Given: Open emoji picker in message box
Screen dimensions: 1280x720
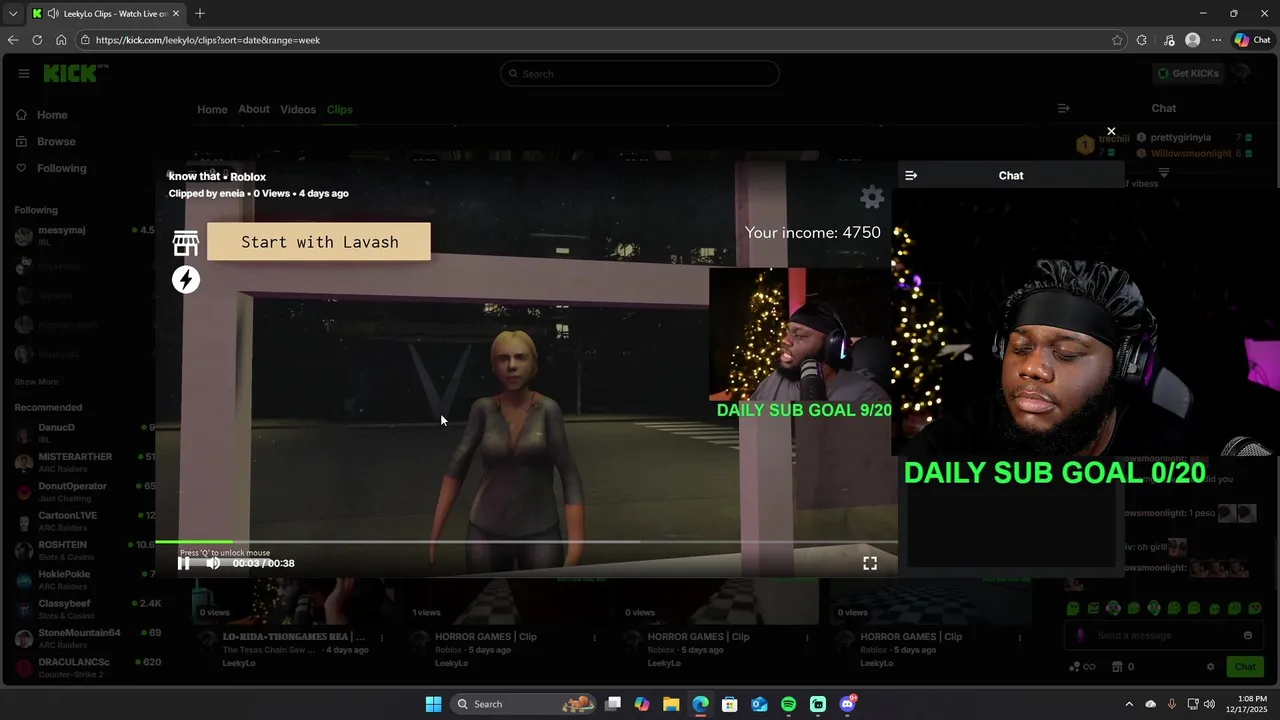Looking at the screenshot, I should tap(1247, 635).
